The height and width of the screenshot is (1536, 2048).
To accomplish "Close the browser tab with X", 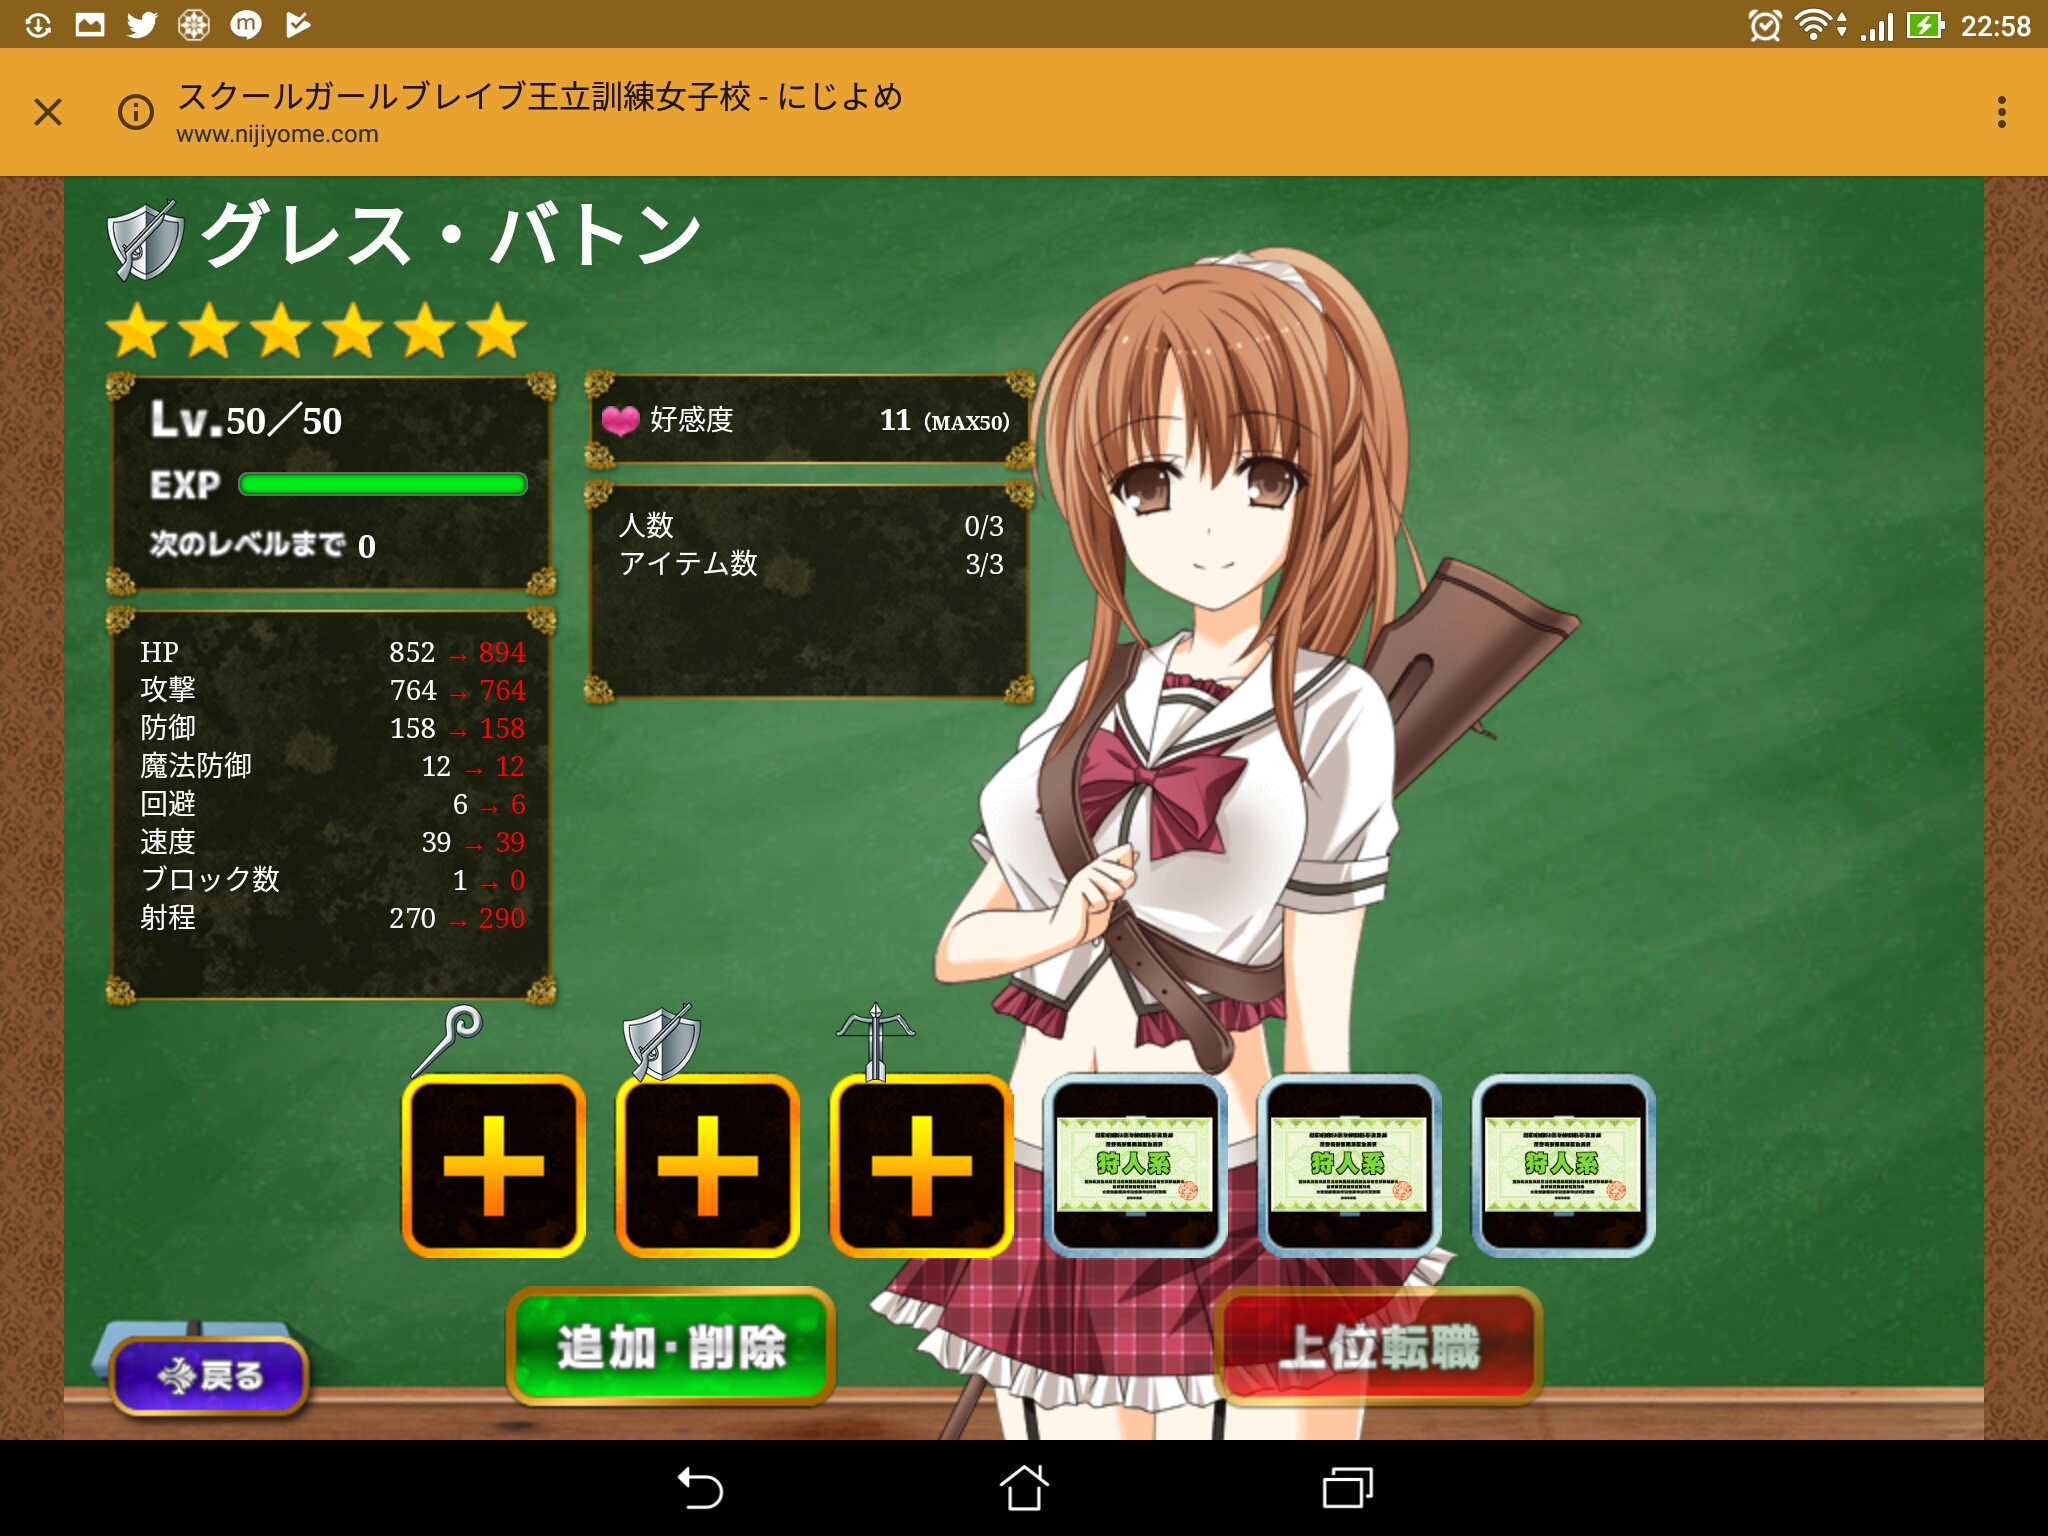I will (x=48, y=111).
